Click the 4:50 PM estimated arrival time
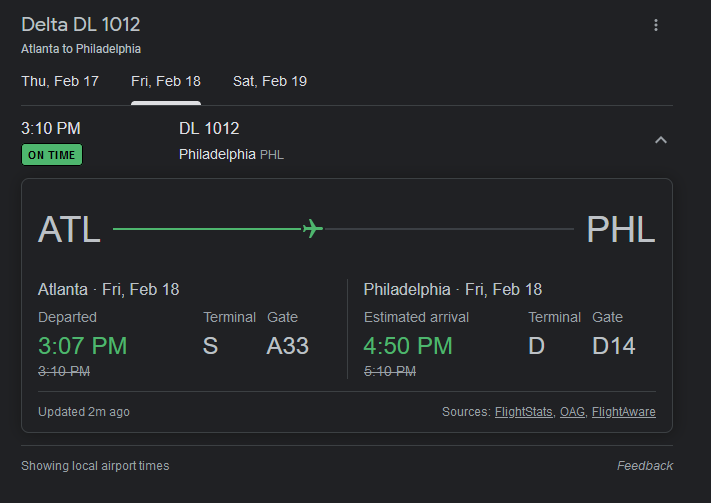This screenshot has width=711, height=503. 408,346
